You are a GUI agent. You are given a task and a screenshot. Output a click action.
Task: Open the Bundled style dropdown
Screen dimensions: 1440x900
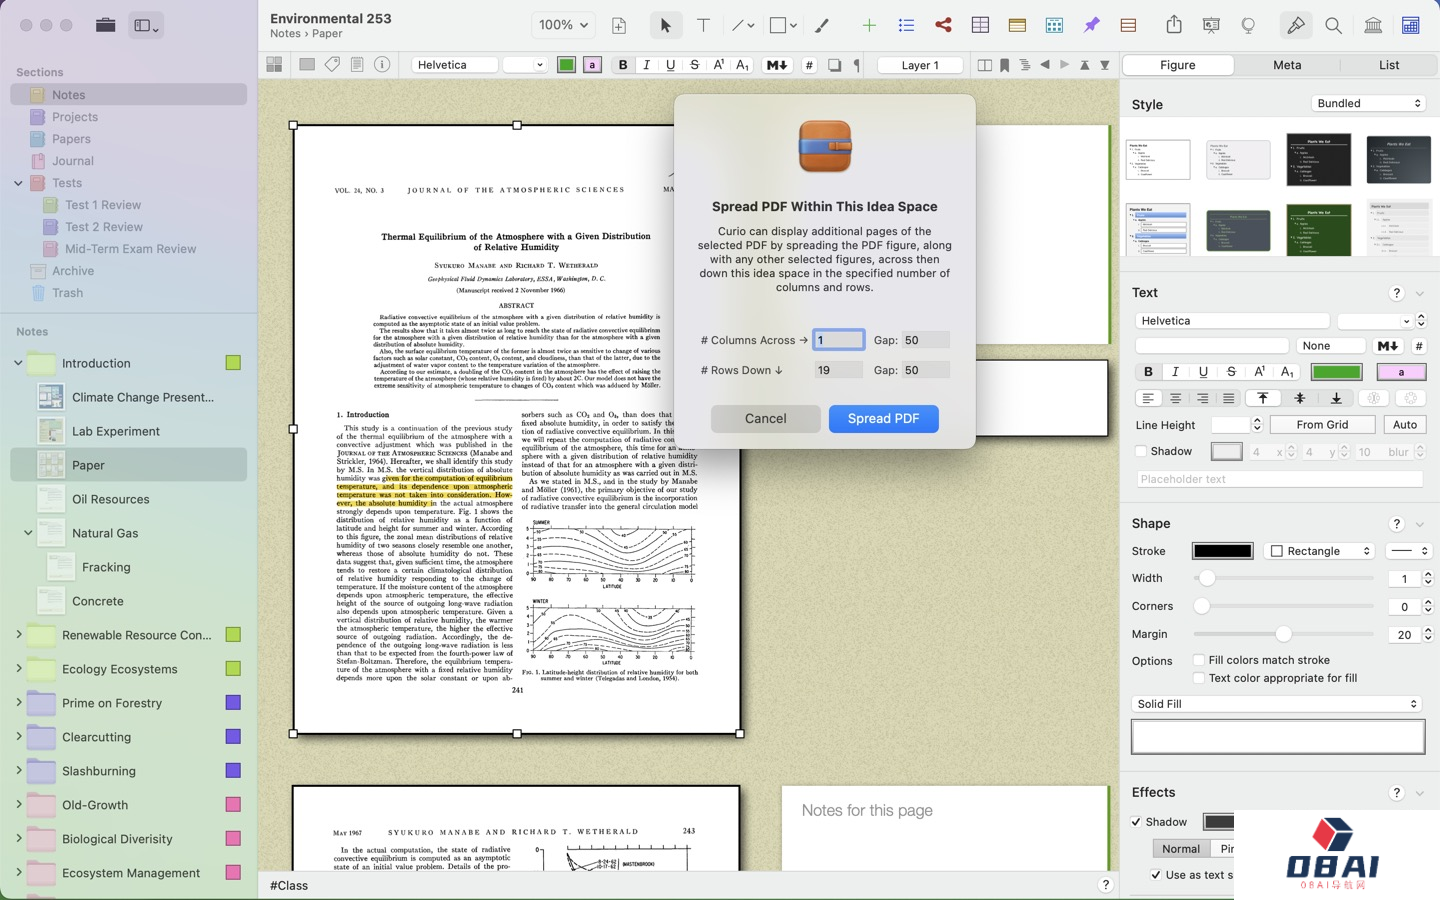click(x=1367, y=103)
